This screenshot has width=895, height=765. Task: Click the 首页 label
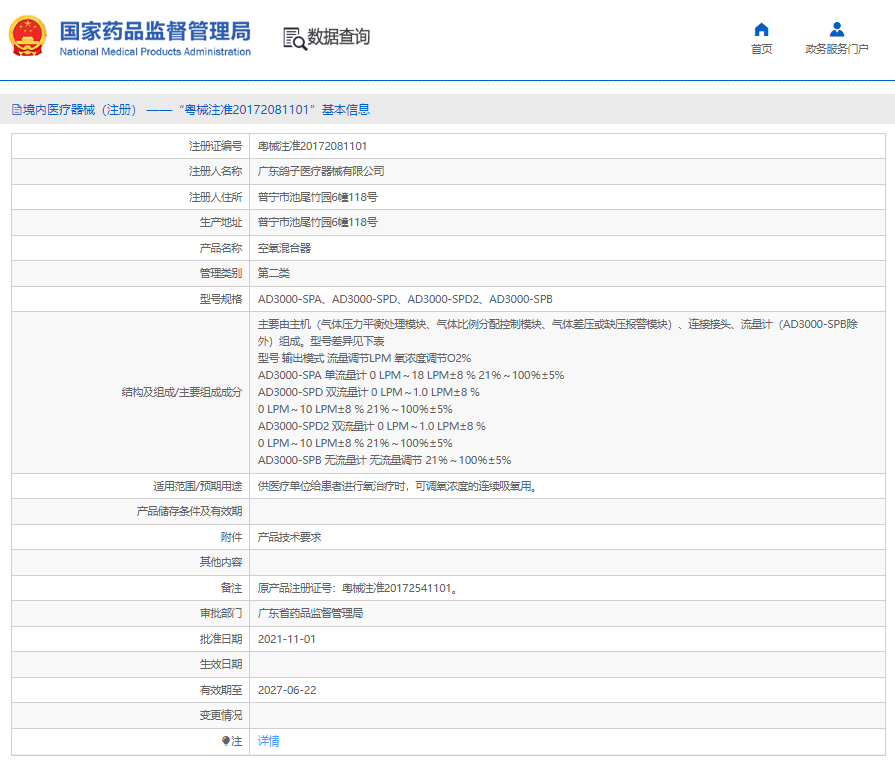761,49
